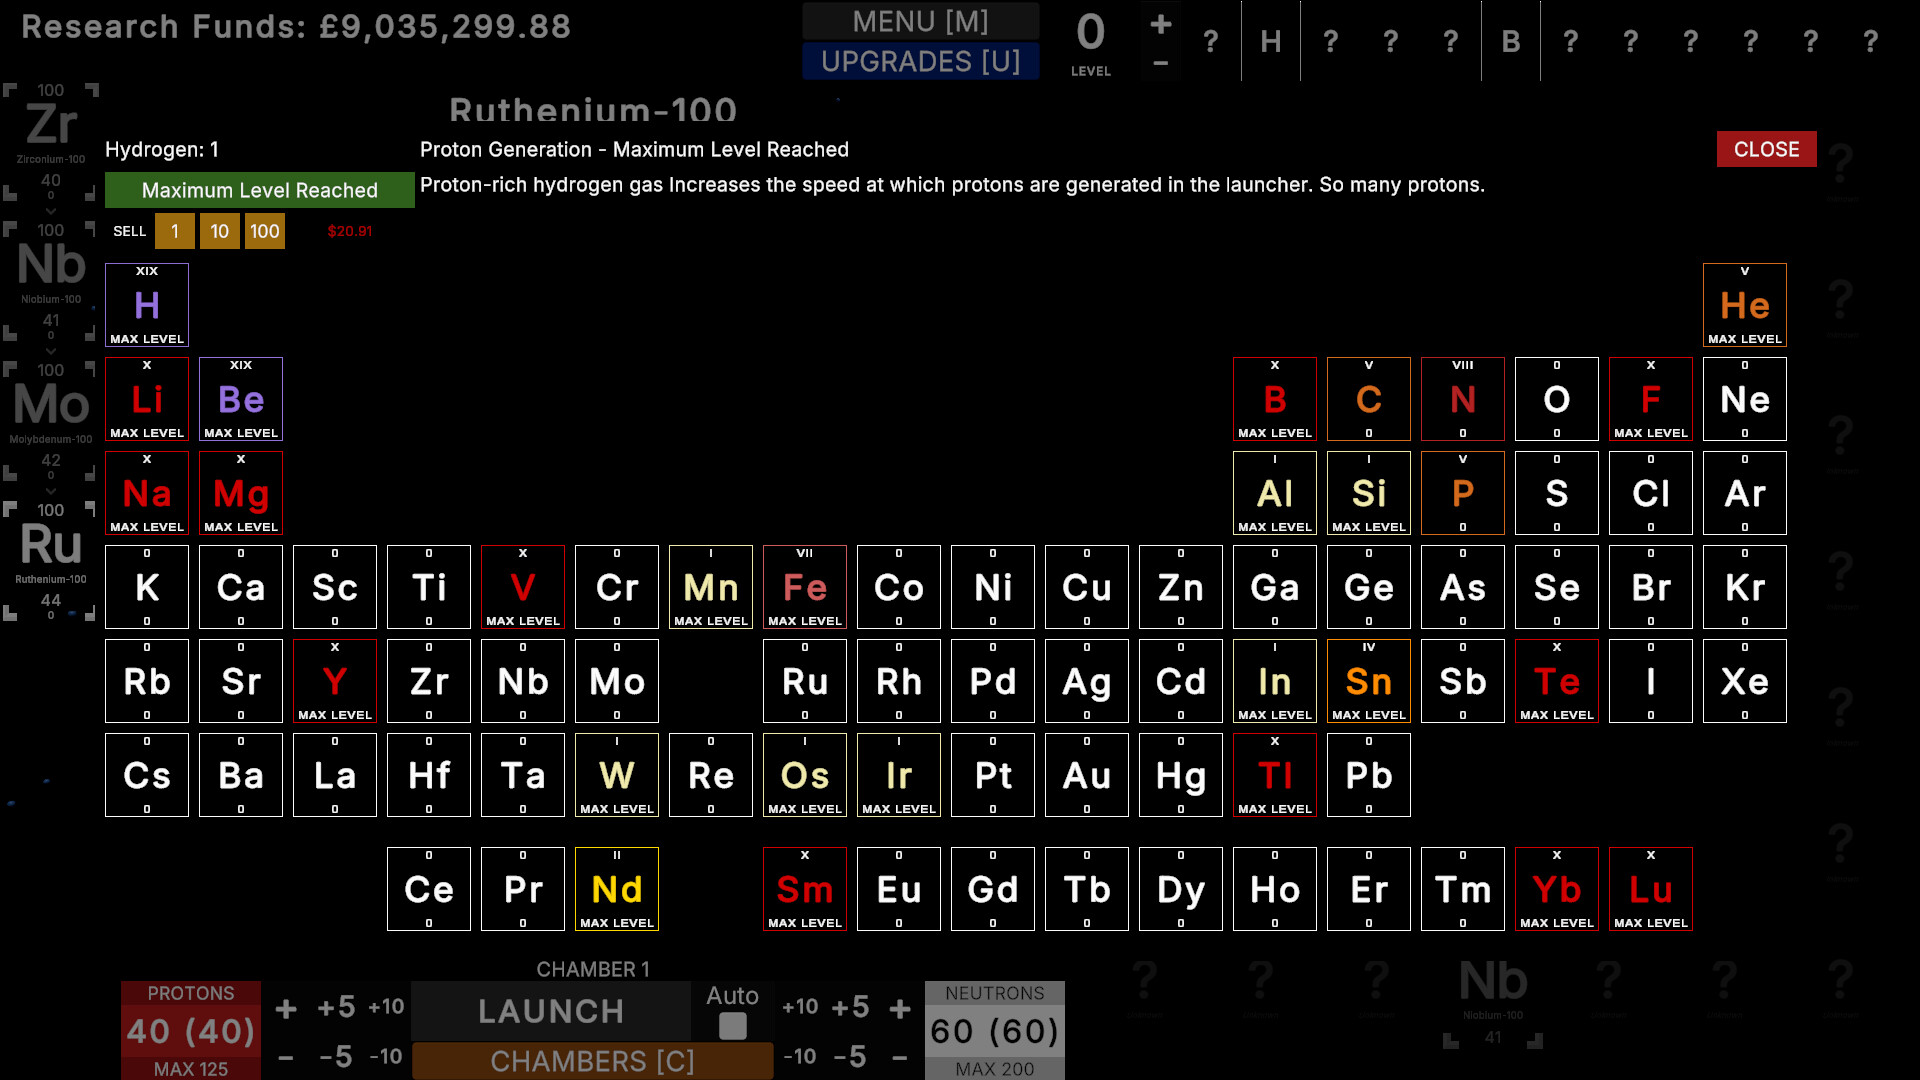Screen dimensions: 1920x1080
Task: Add five protons with +5
Action: (336, 1007)
